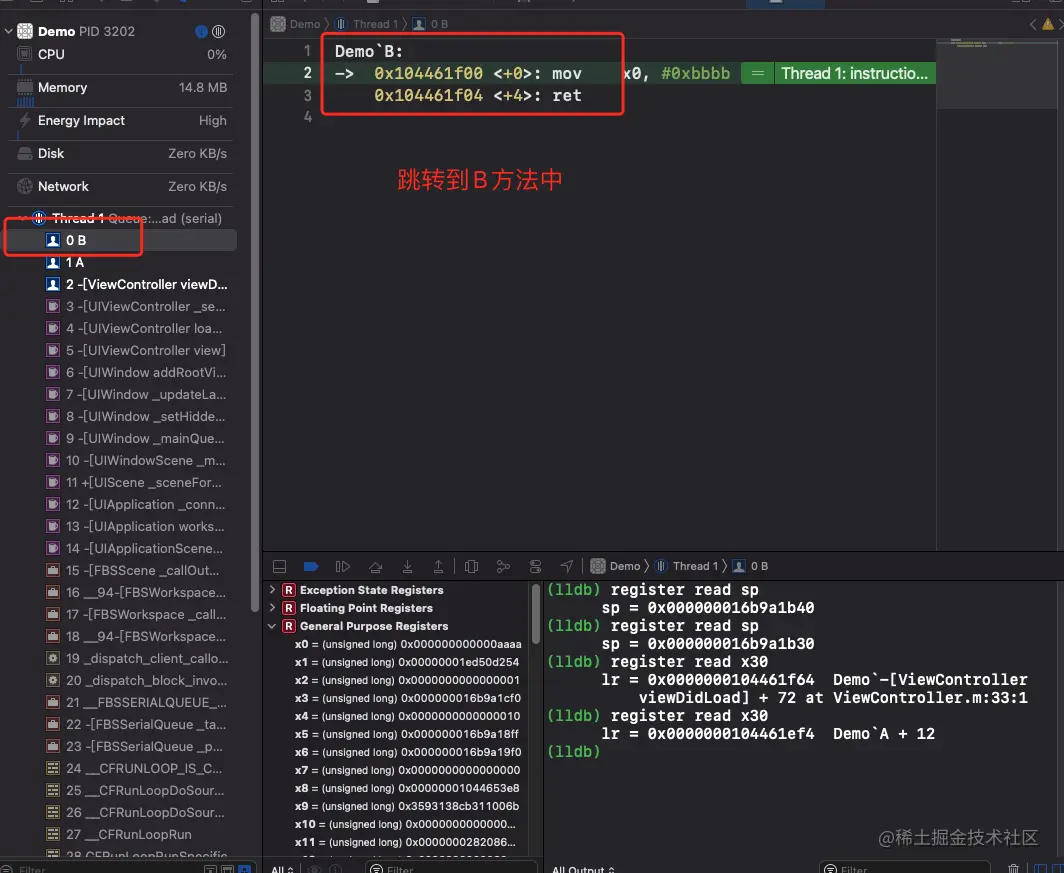Expand Floating Point Registers
The width and height of the screenshot is (1064, 873).
(x=271, y=608)
